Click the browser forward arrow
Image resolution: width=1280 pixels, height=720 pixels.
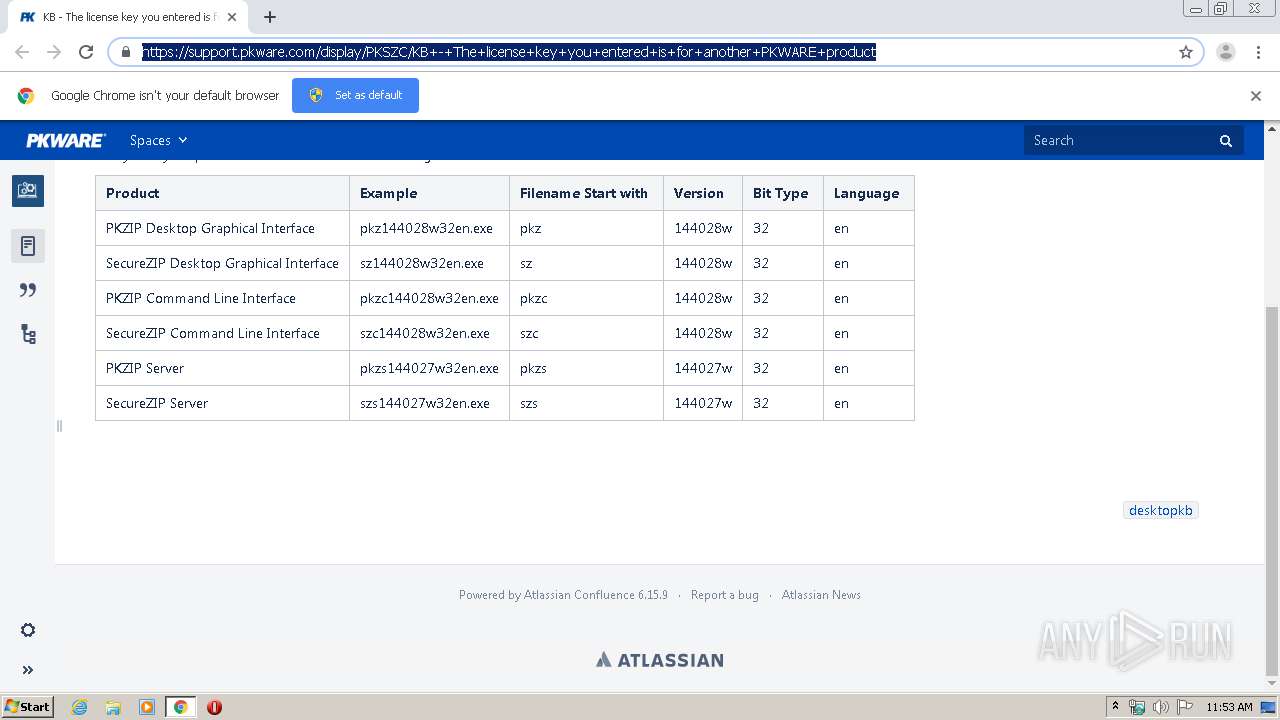pos(54,52)
